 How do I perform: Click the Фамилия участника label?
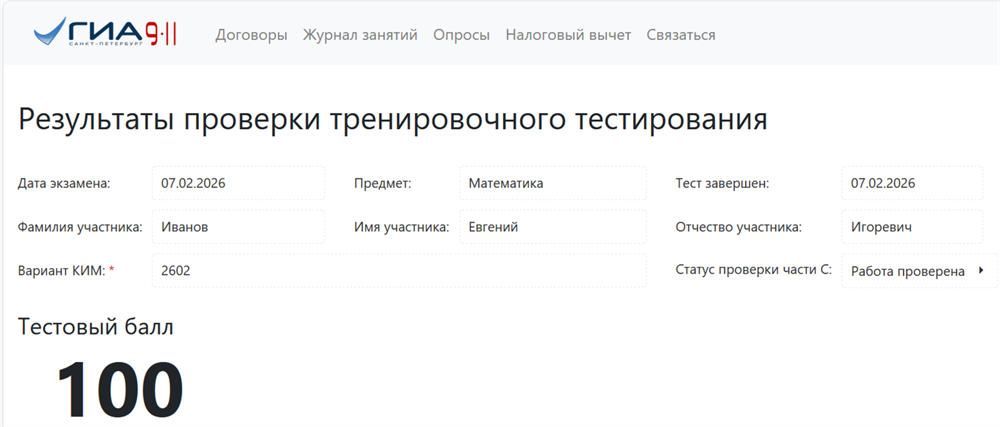[x=80, y=227]
